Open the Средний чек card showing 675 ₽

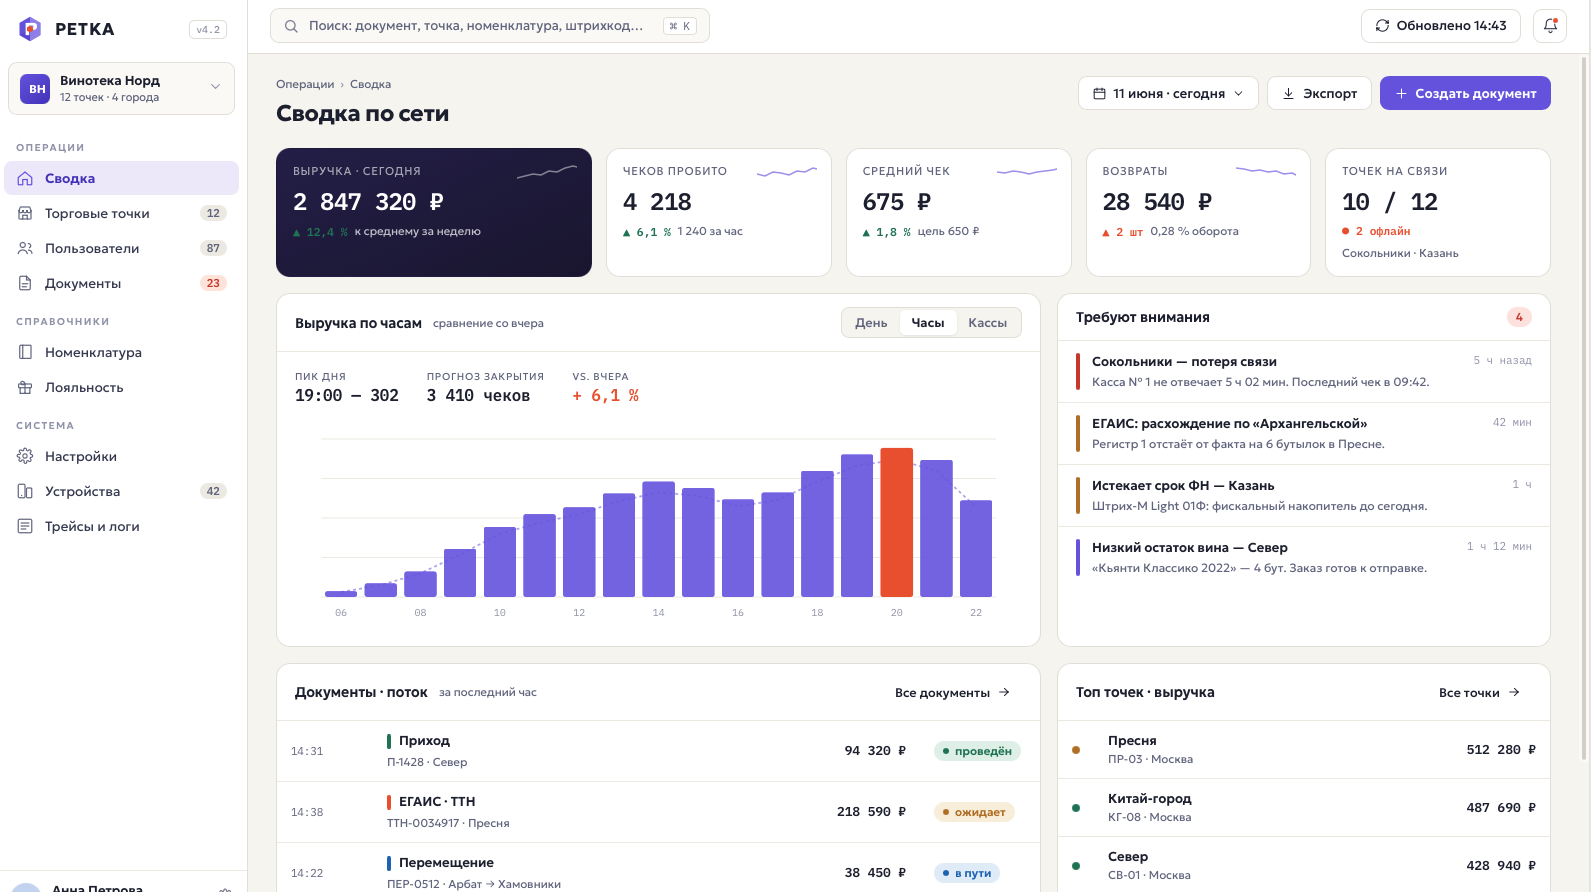pyautogui.click(x=959, y=212)
